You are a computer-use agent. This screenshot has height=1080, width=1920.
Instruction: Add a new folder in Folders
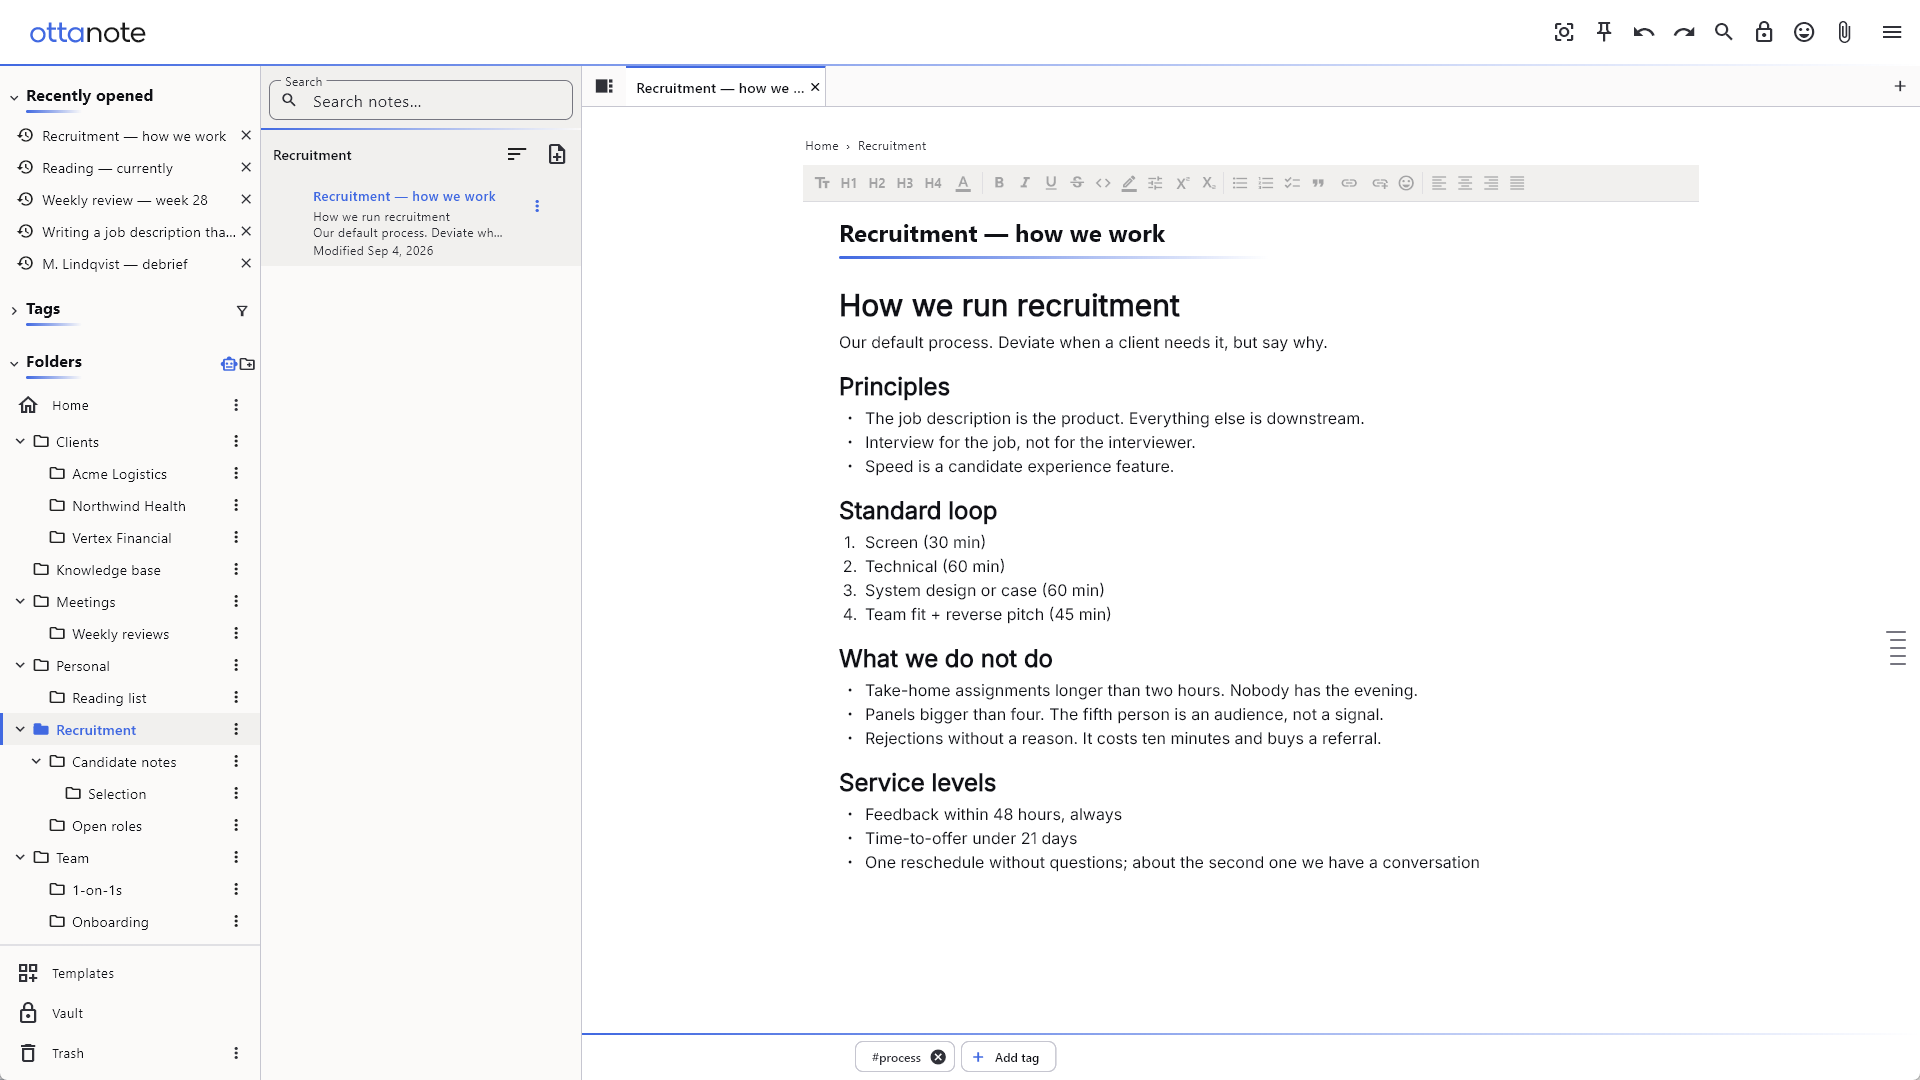(247, 364)
